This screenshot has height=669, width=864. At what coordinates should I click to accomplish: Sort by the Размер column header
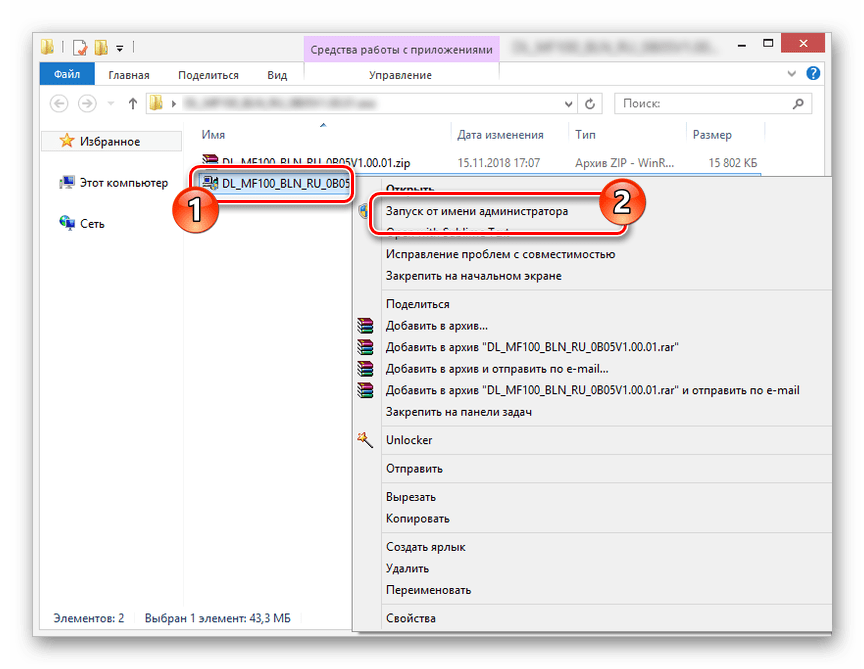click(x=712, y=134)
